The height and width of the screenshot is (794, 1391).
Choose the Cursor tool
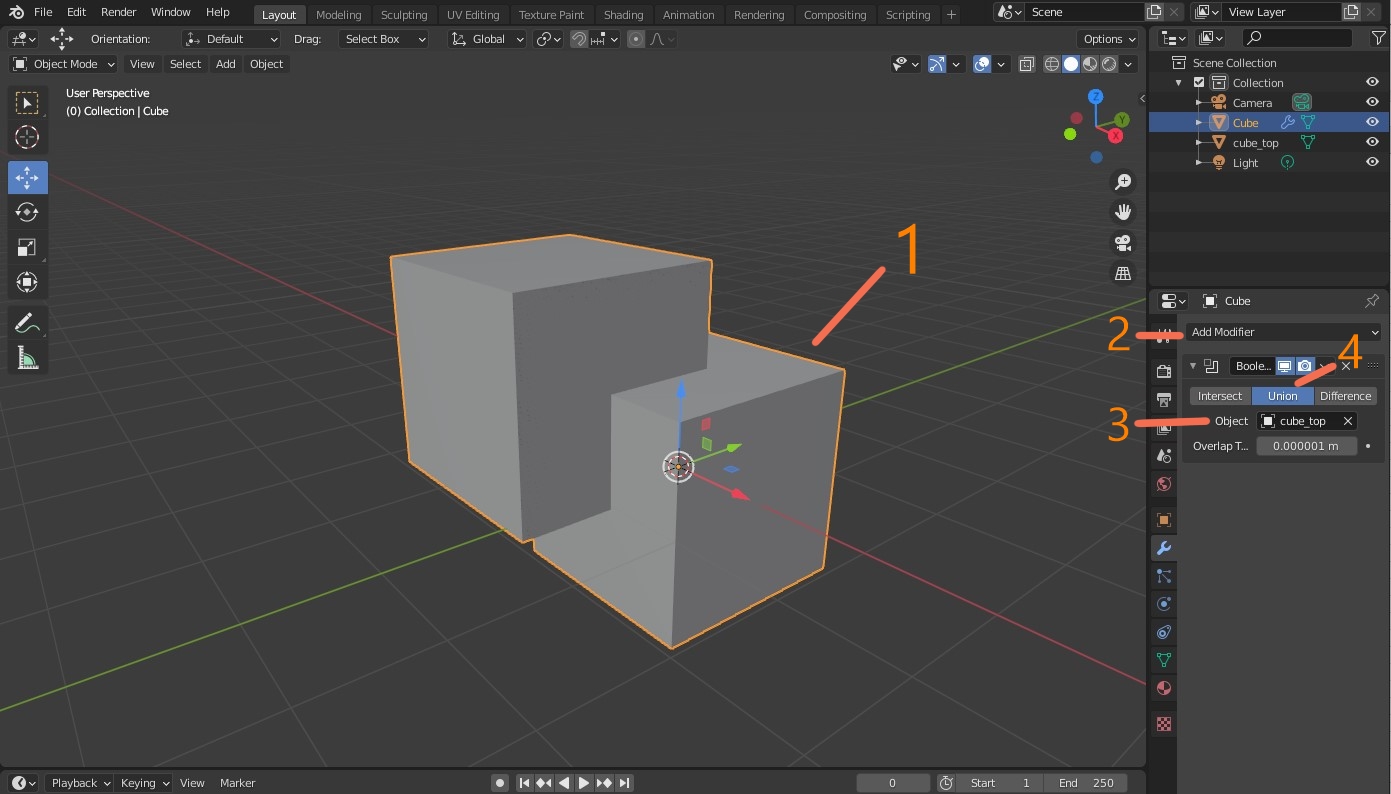click(x=27, y=137)
